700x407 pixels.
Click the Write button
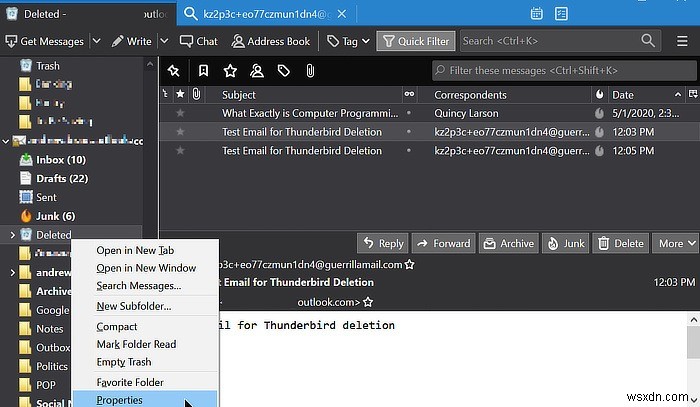coord(132,41)
